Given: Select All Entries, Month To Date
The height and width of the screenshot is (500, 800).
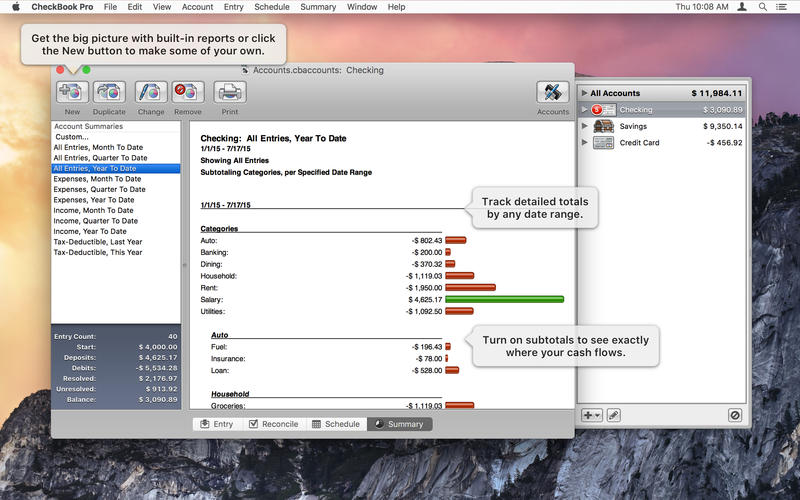Looking at the screenshot, I should click(x=116, y=147).
